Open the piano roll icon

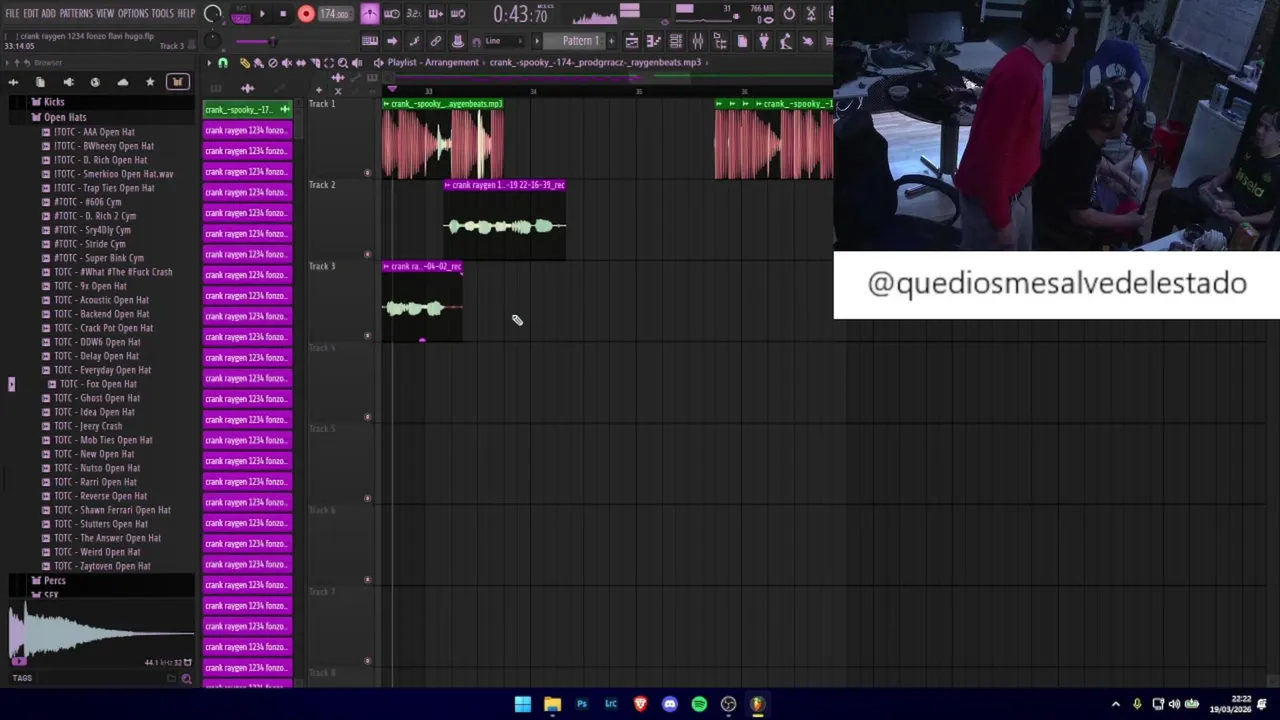point(653,41)
